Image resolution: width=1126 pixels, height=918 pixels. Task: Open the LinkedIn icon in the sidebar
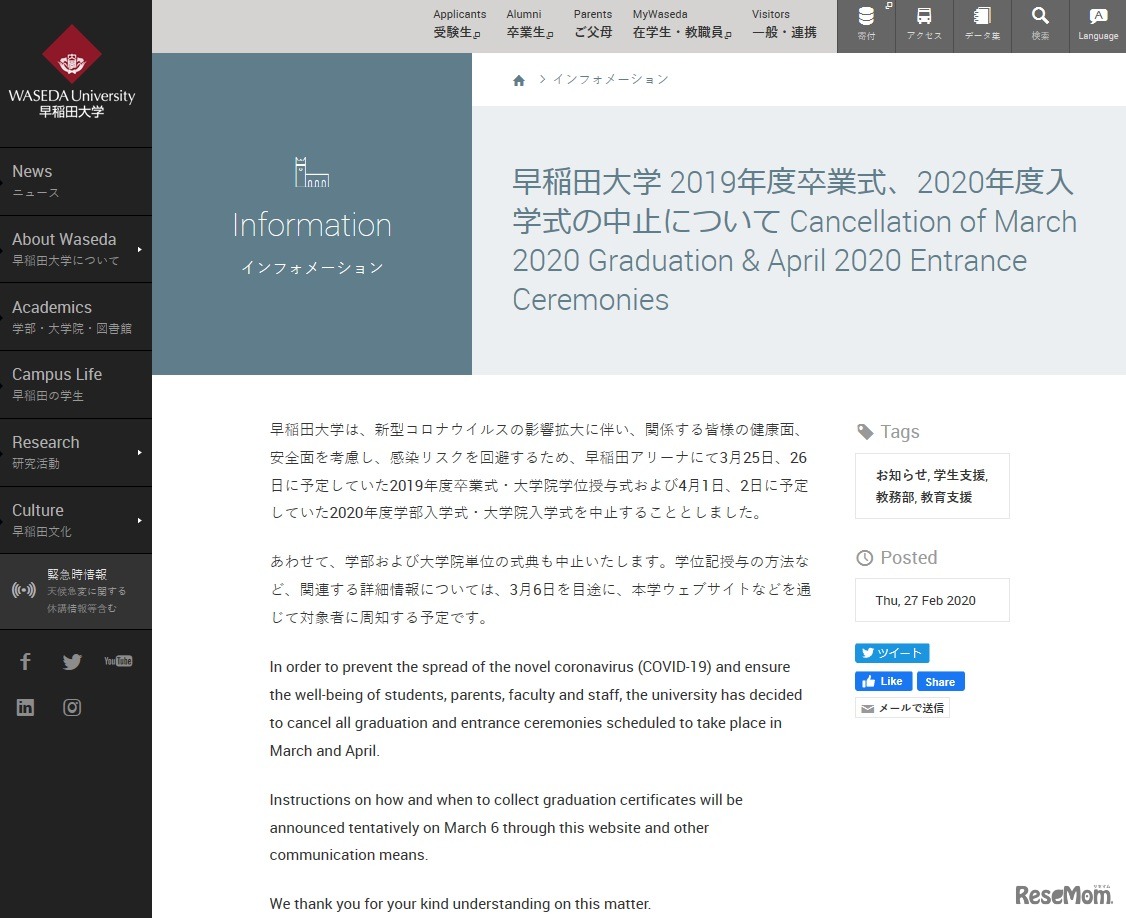click(25, 707)
